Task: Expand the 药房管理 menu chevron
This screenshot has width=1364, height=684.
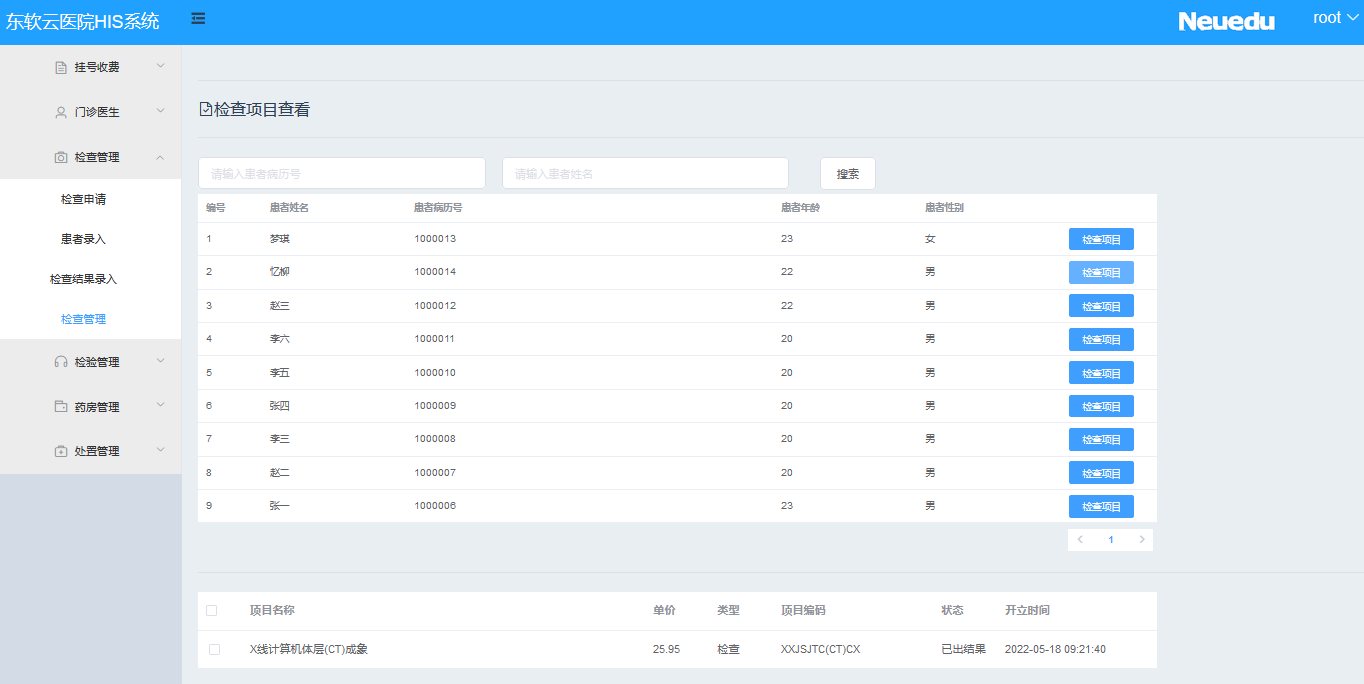Action: click(161, 406)
